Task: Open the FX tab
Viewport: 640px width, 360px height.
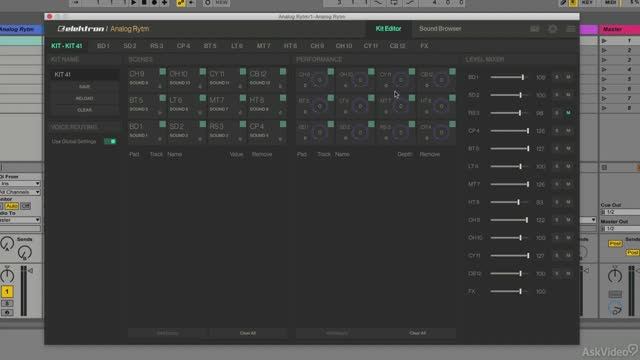Action: click(x=424, y=46)
